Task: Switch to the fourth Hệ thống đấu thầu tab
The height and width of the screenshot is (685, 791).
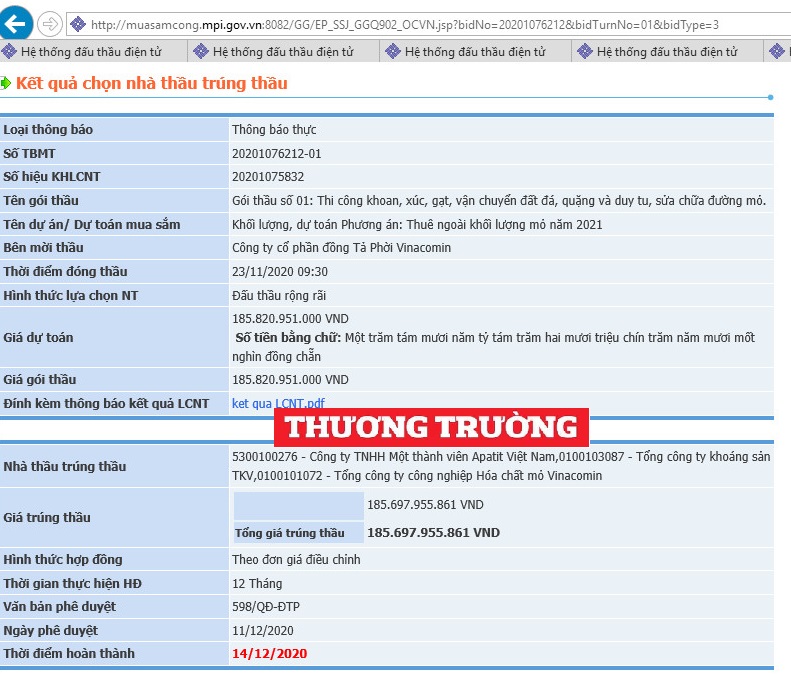Action: (667, 51)
